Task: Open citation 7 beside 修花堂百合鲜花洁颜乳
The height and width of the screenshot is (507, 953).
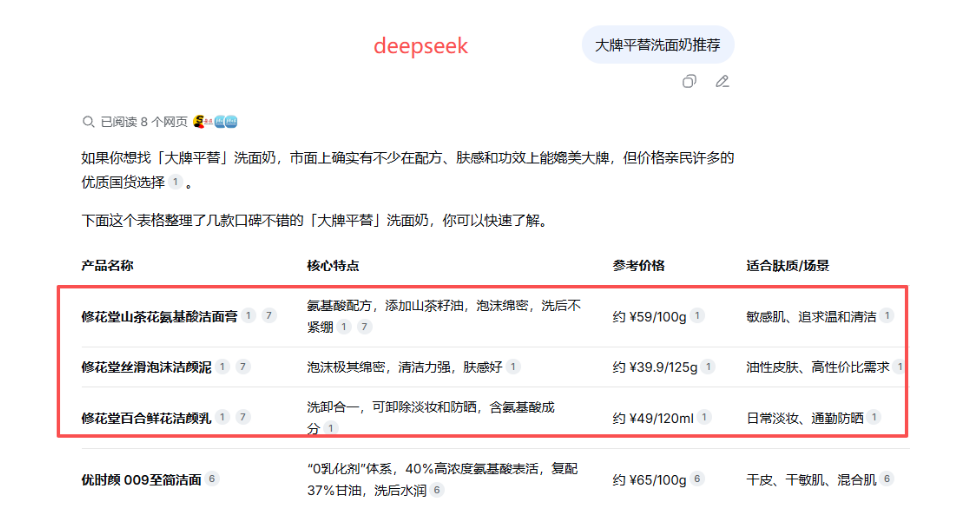Action: tap(243, 417)
